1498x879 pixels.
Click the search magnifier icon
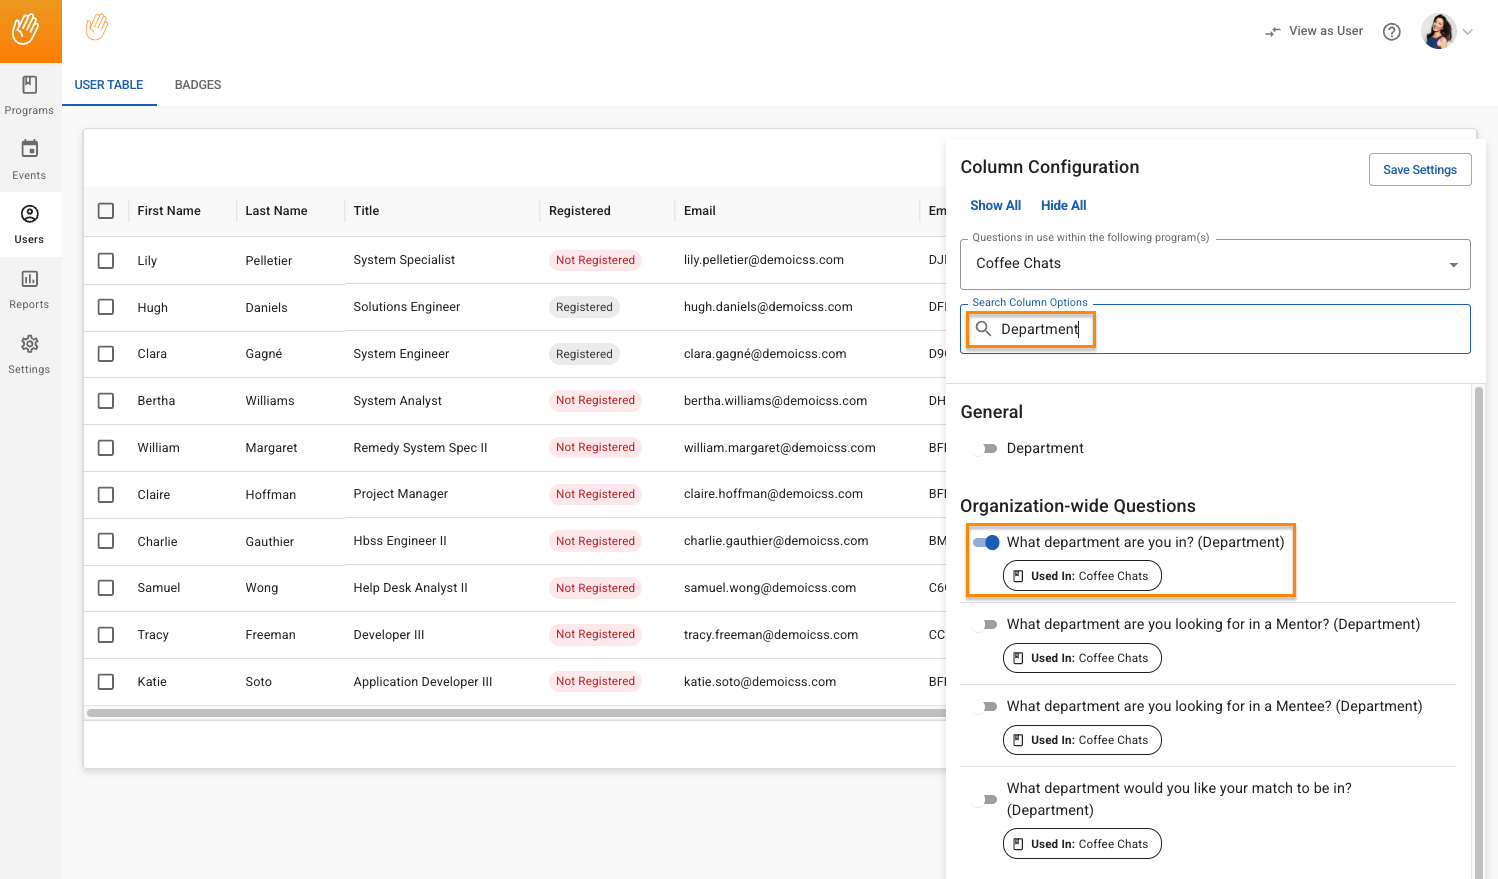point(983,329)
